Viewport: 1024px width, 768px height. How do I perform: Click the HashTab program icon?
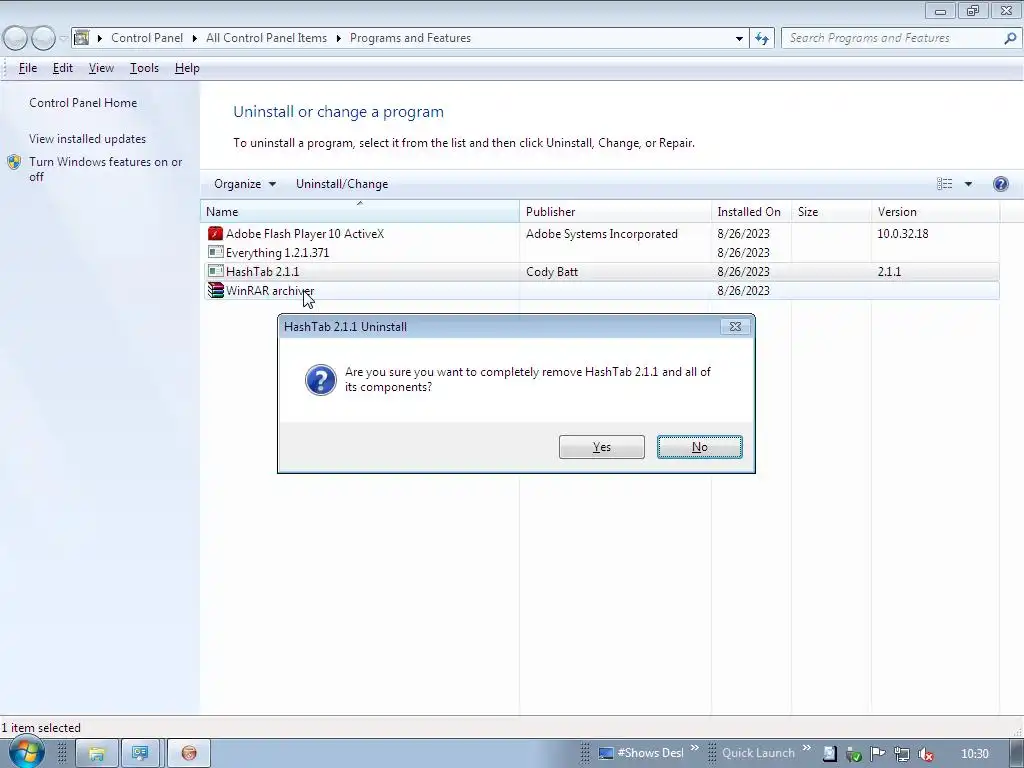215,271
